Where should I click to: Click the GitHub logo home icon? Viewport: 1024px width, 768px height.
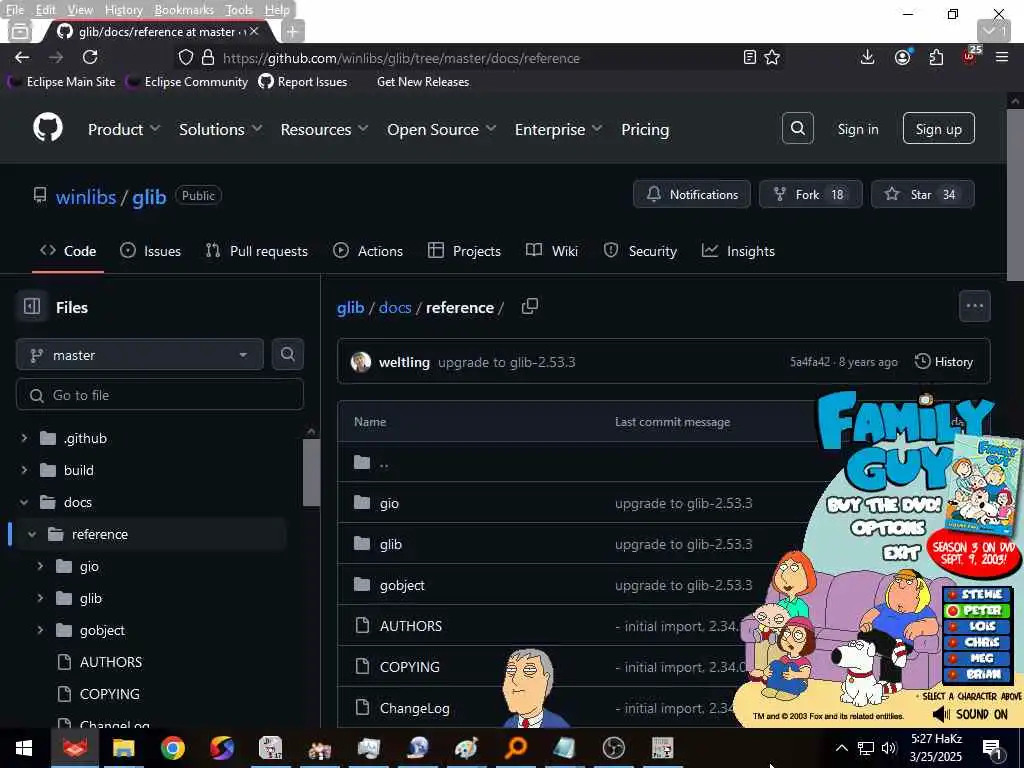(48, 127)
